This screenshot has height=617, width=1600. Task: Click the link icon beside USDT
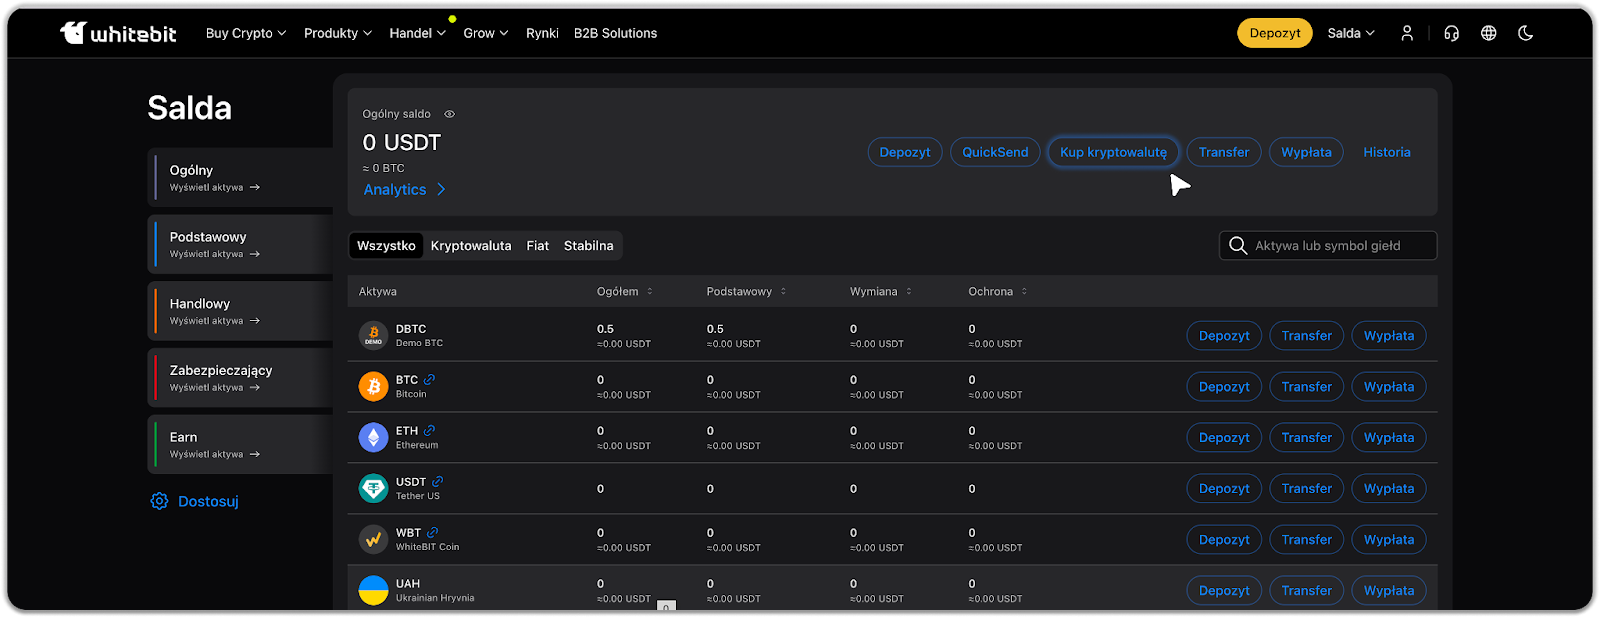point(437,482)
